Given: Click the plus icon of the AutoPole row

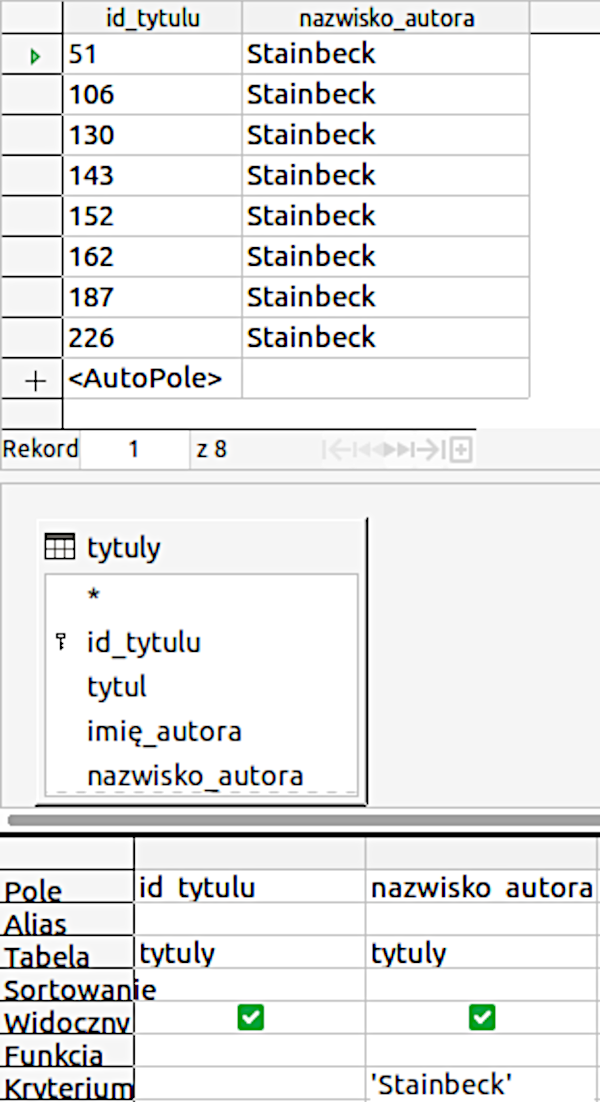Looking at the screenshot, I should pyautogui.click(x=34, y=380).
